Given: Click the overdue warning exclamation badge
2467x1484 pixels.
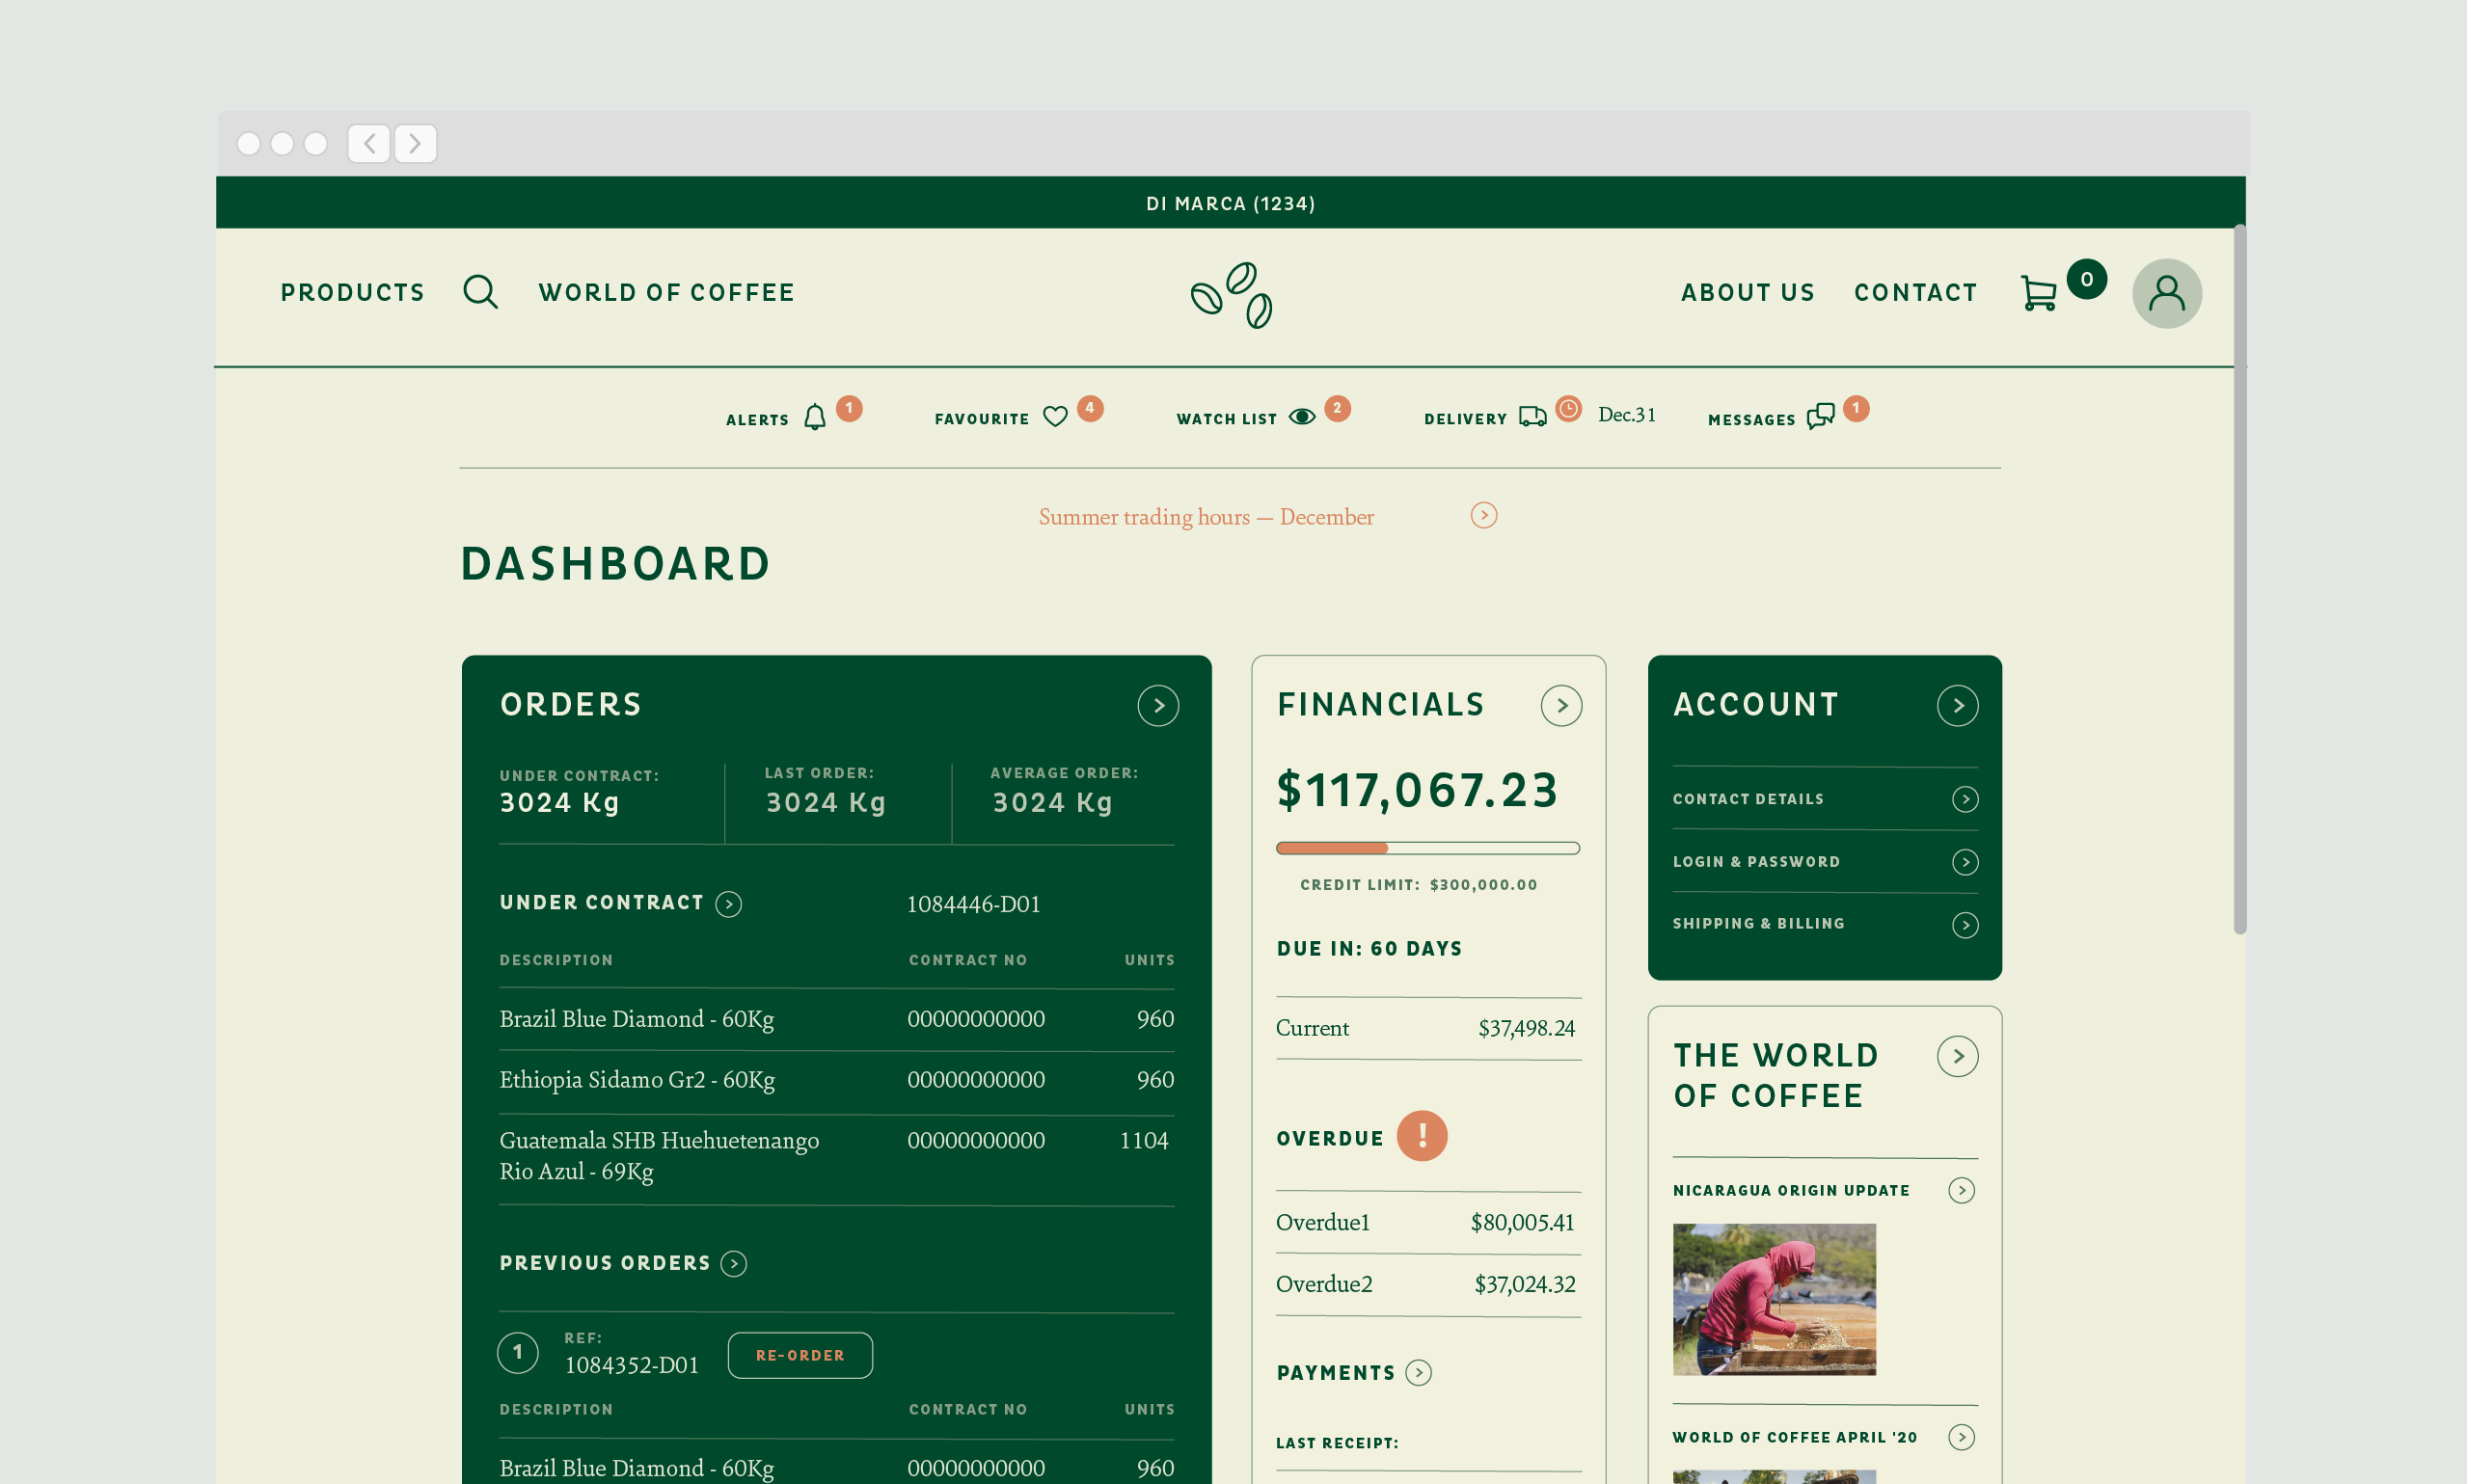Looking at the screenshot, I should click(x=1421, y=1136).
